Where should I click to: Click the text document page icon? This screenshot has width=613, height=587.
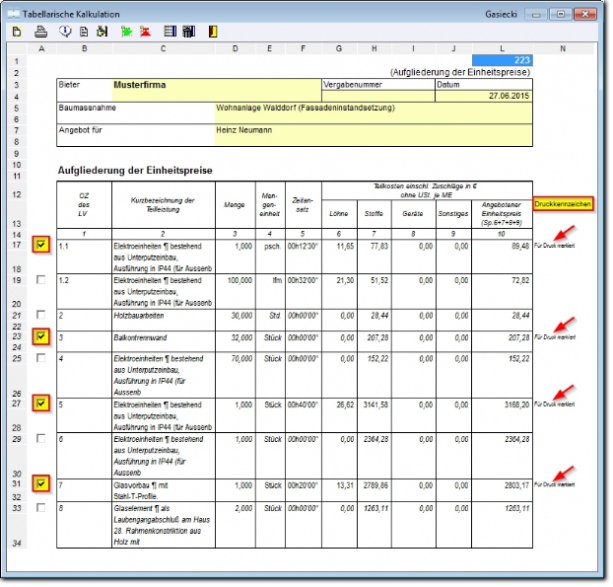[x=84, y=32]
